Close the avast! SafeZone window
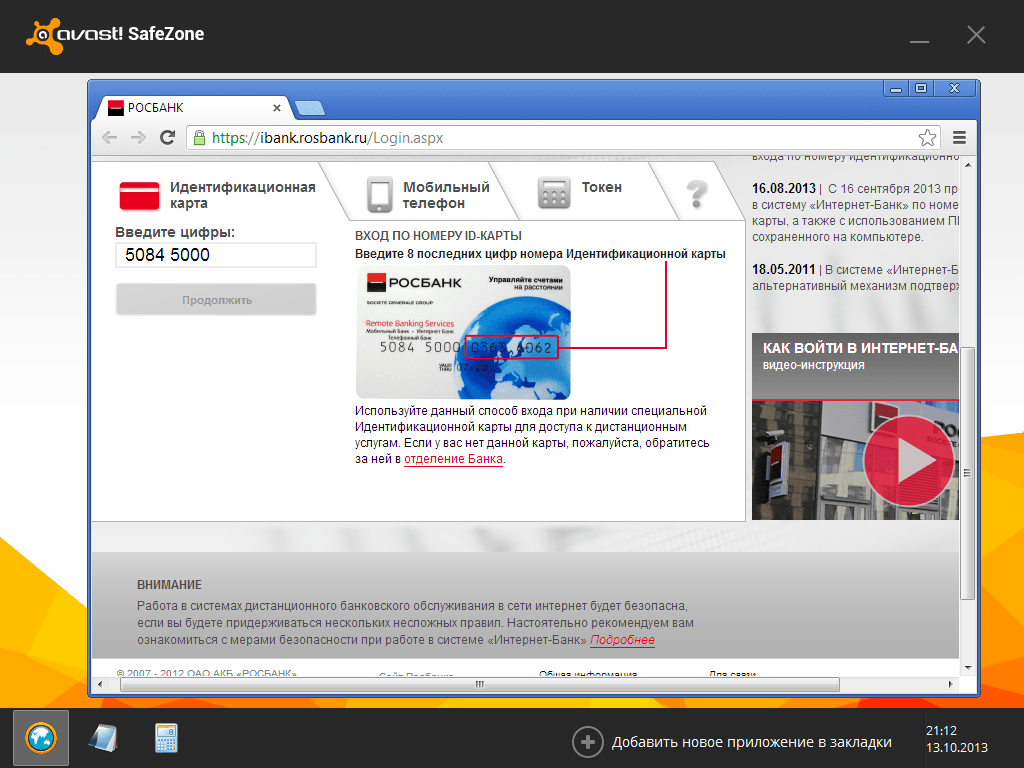Viewport: 1024px width, 768px height. coord(976,35)
